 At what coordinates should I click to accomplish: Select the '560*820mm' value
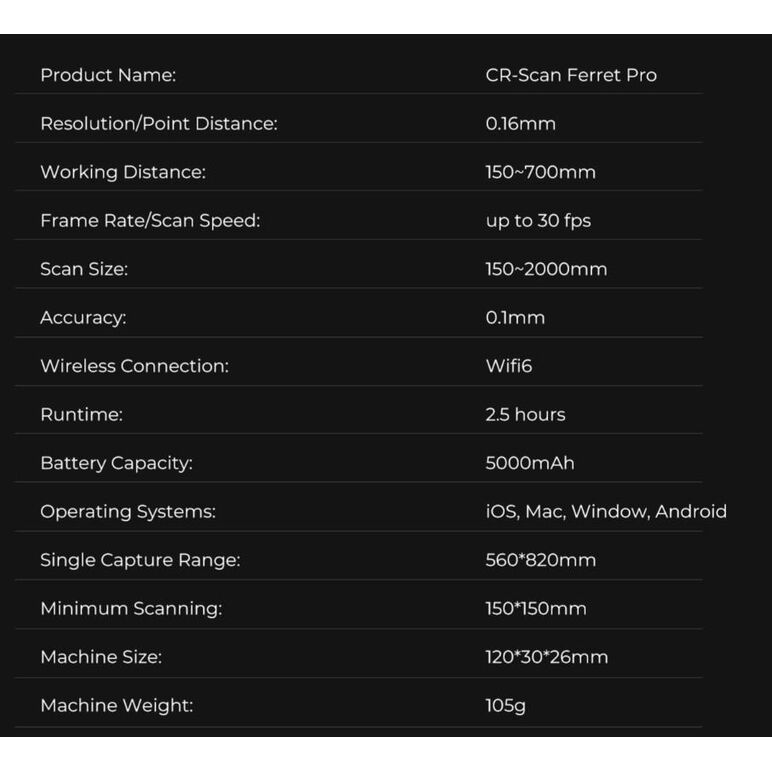pos(541,560)
